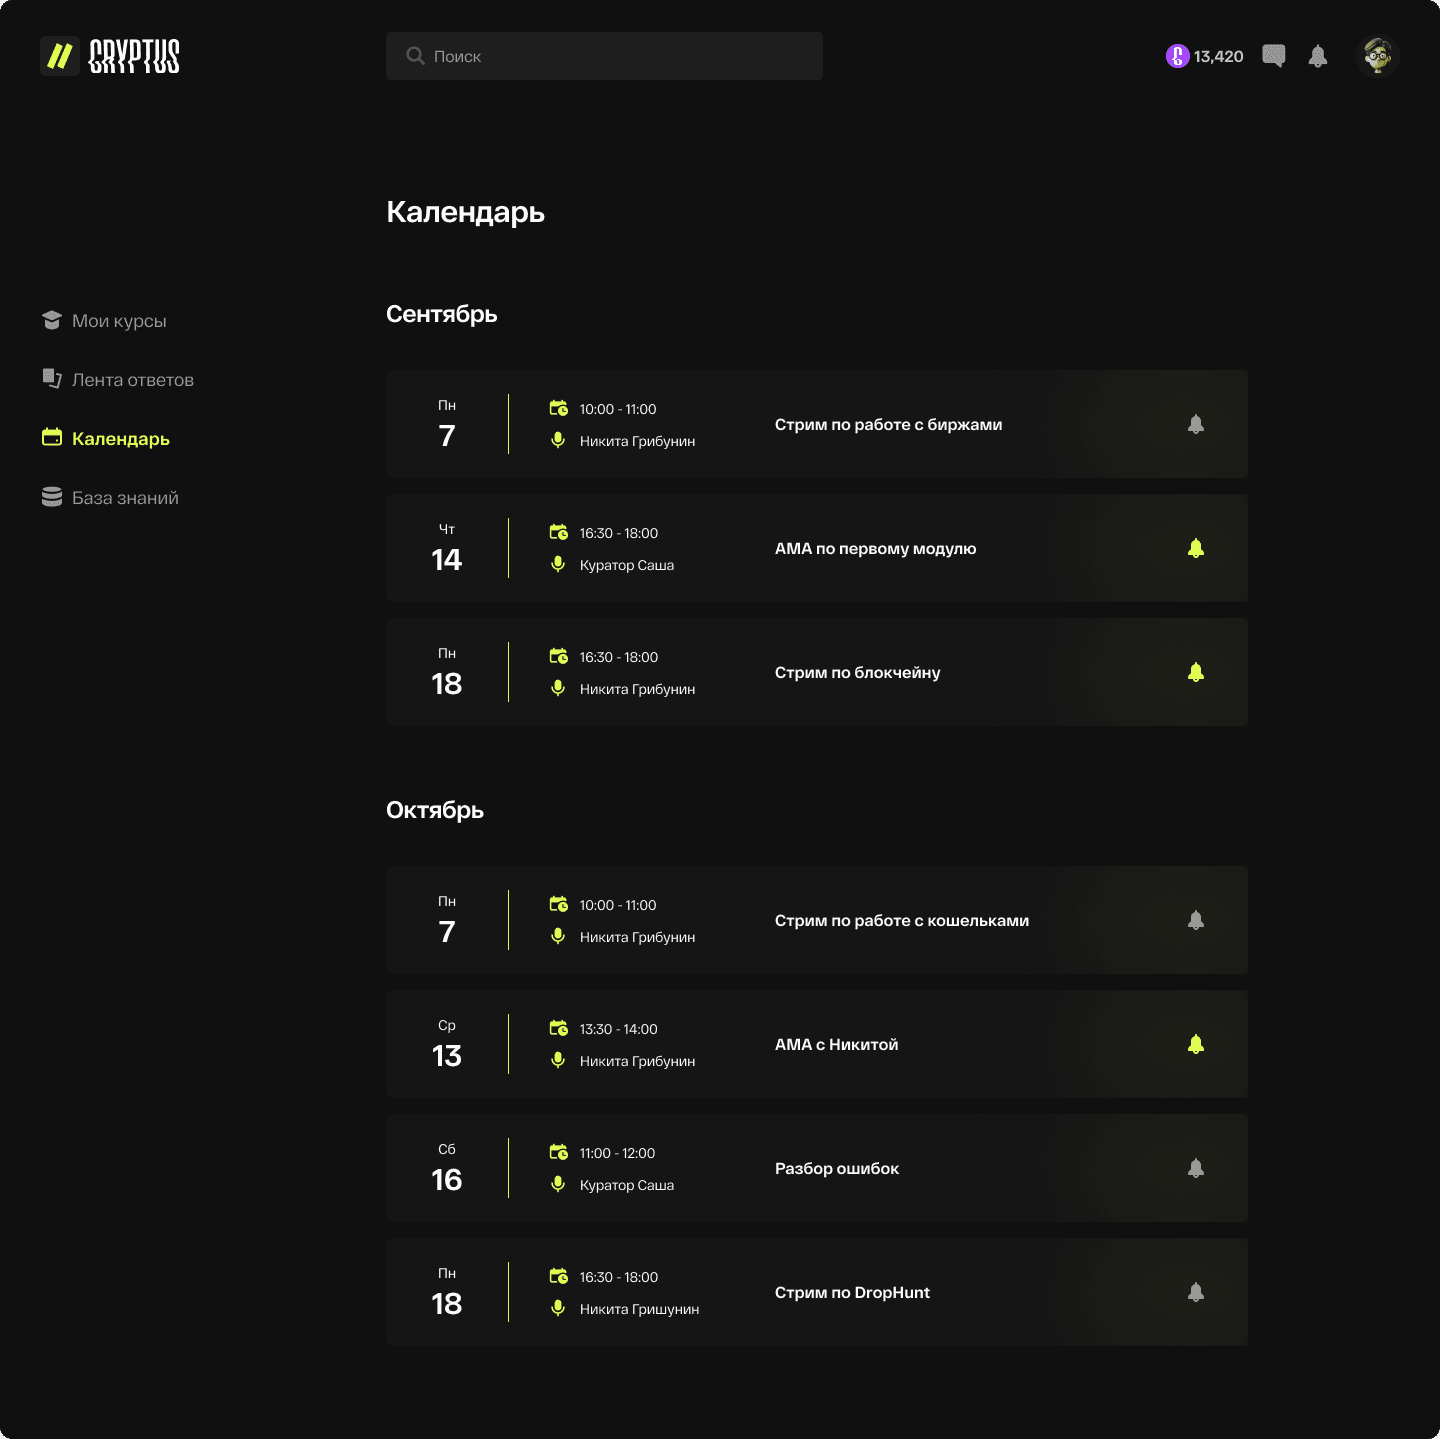
Task: Click the microphone icon in AMA по первому модулю row
Action: (558, 564)
